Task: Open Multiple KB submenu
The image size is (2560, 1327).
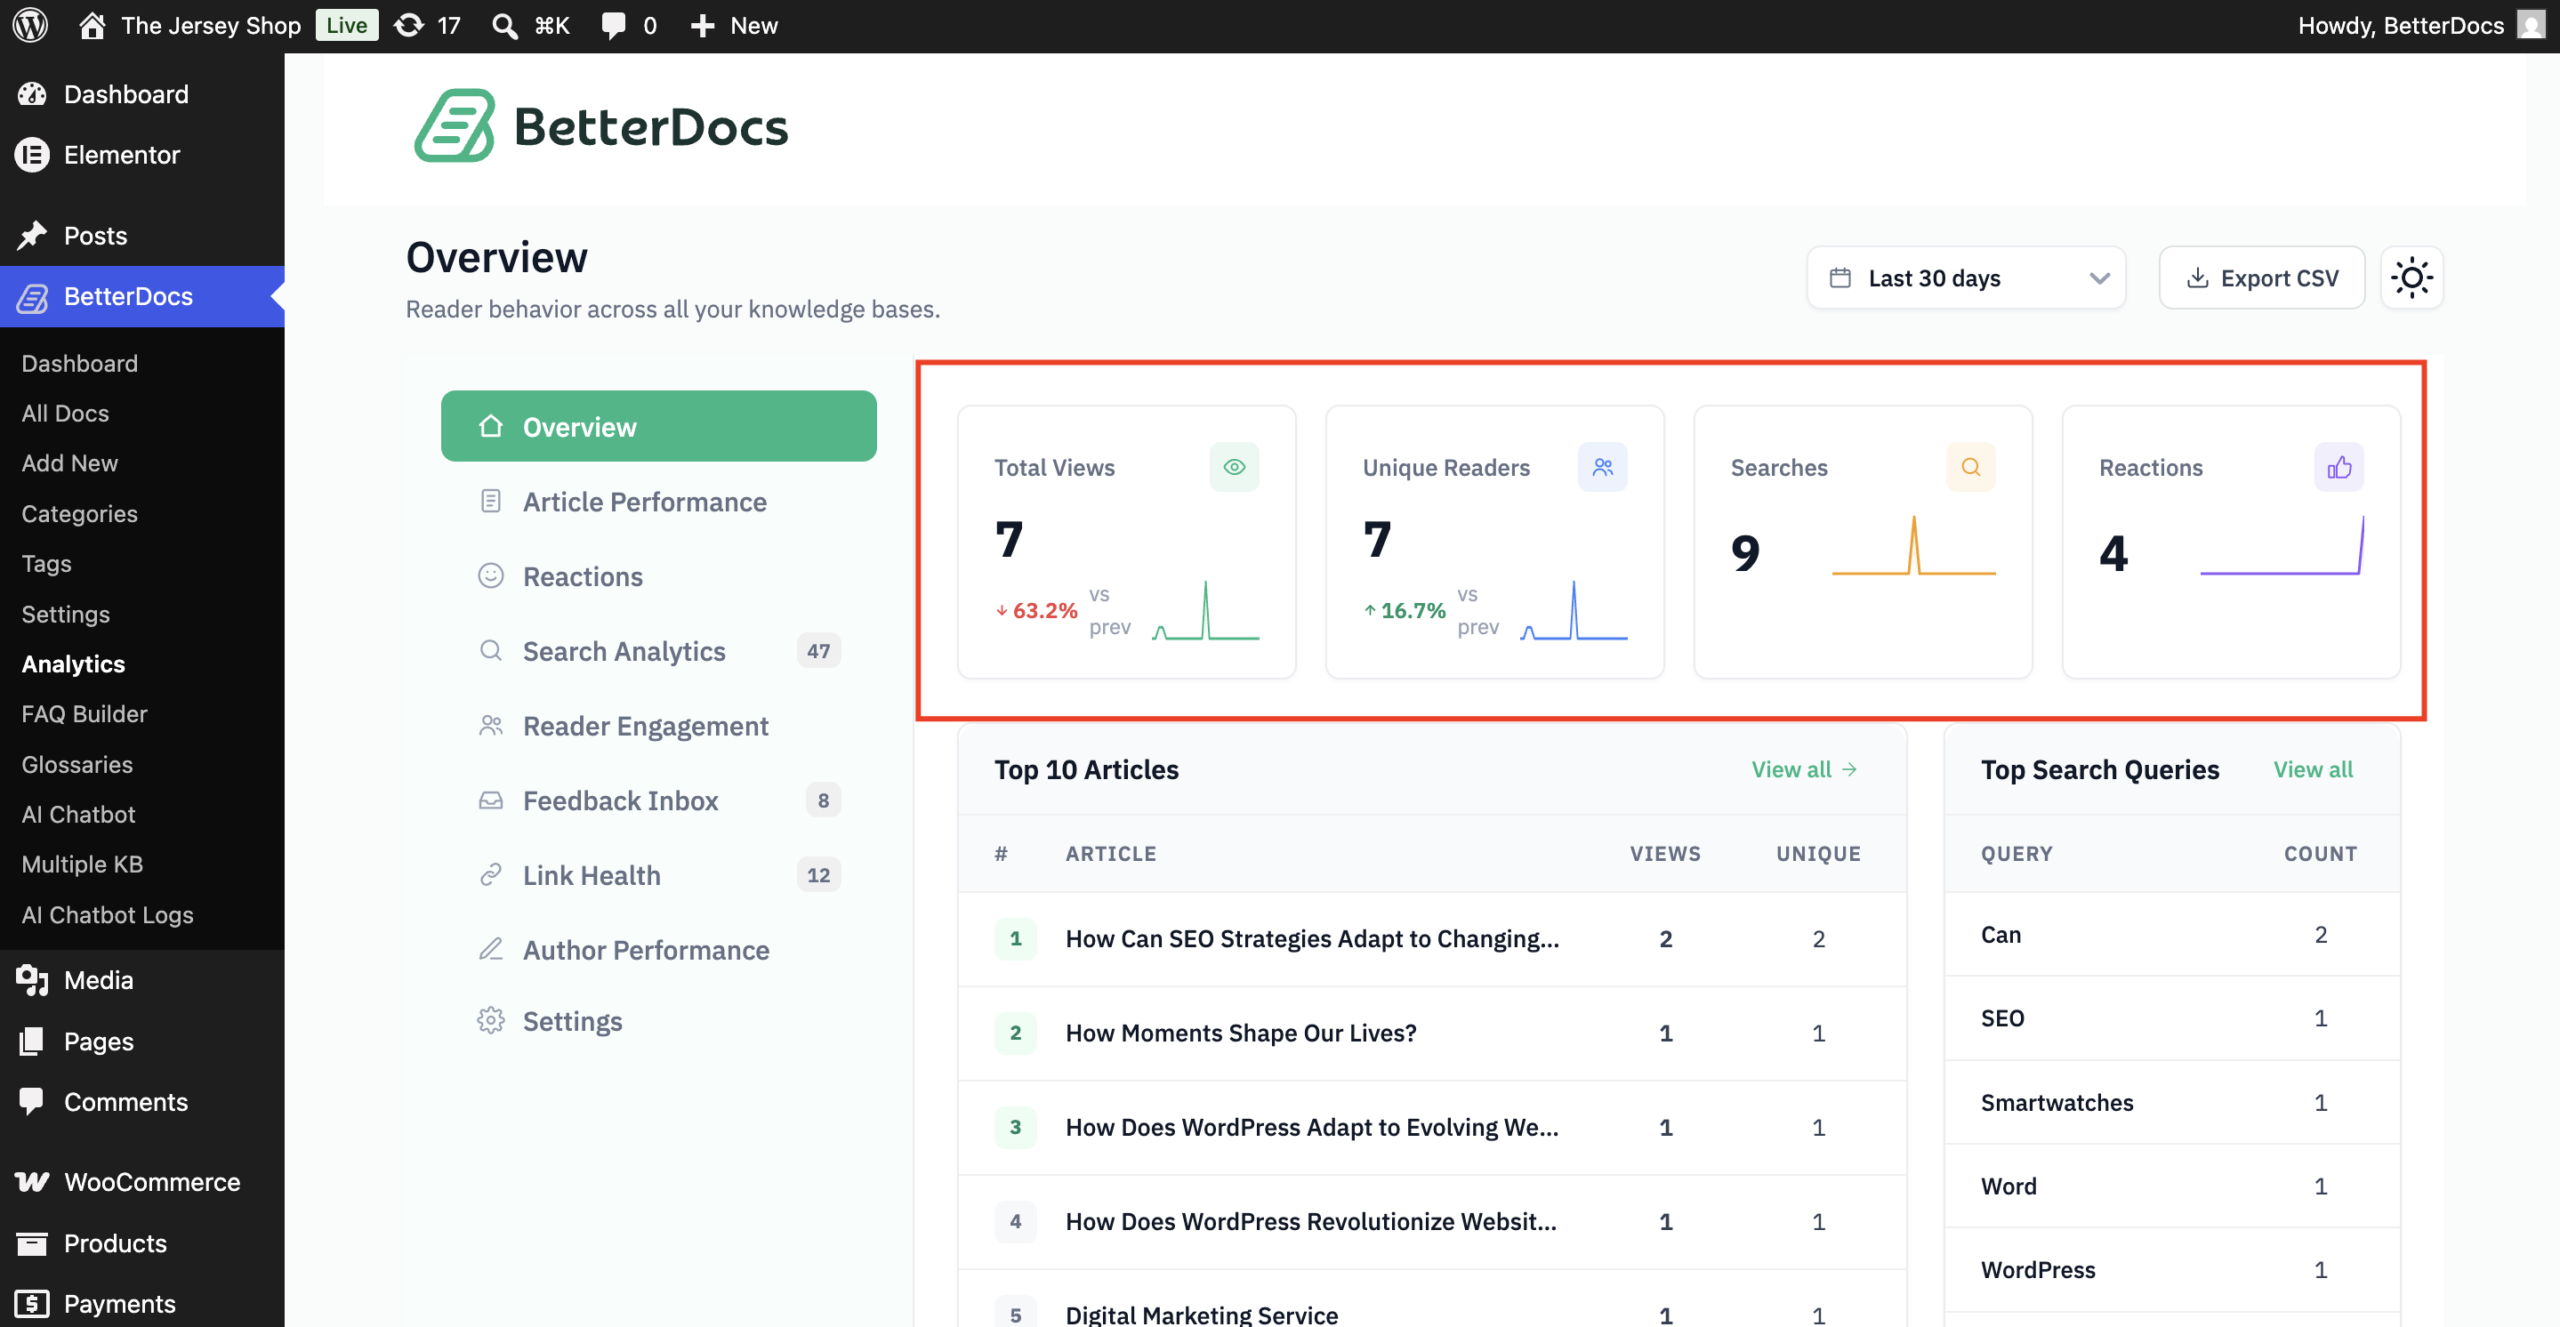Action: click(82, 864)
